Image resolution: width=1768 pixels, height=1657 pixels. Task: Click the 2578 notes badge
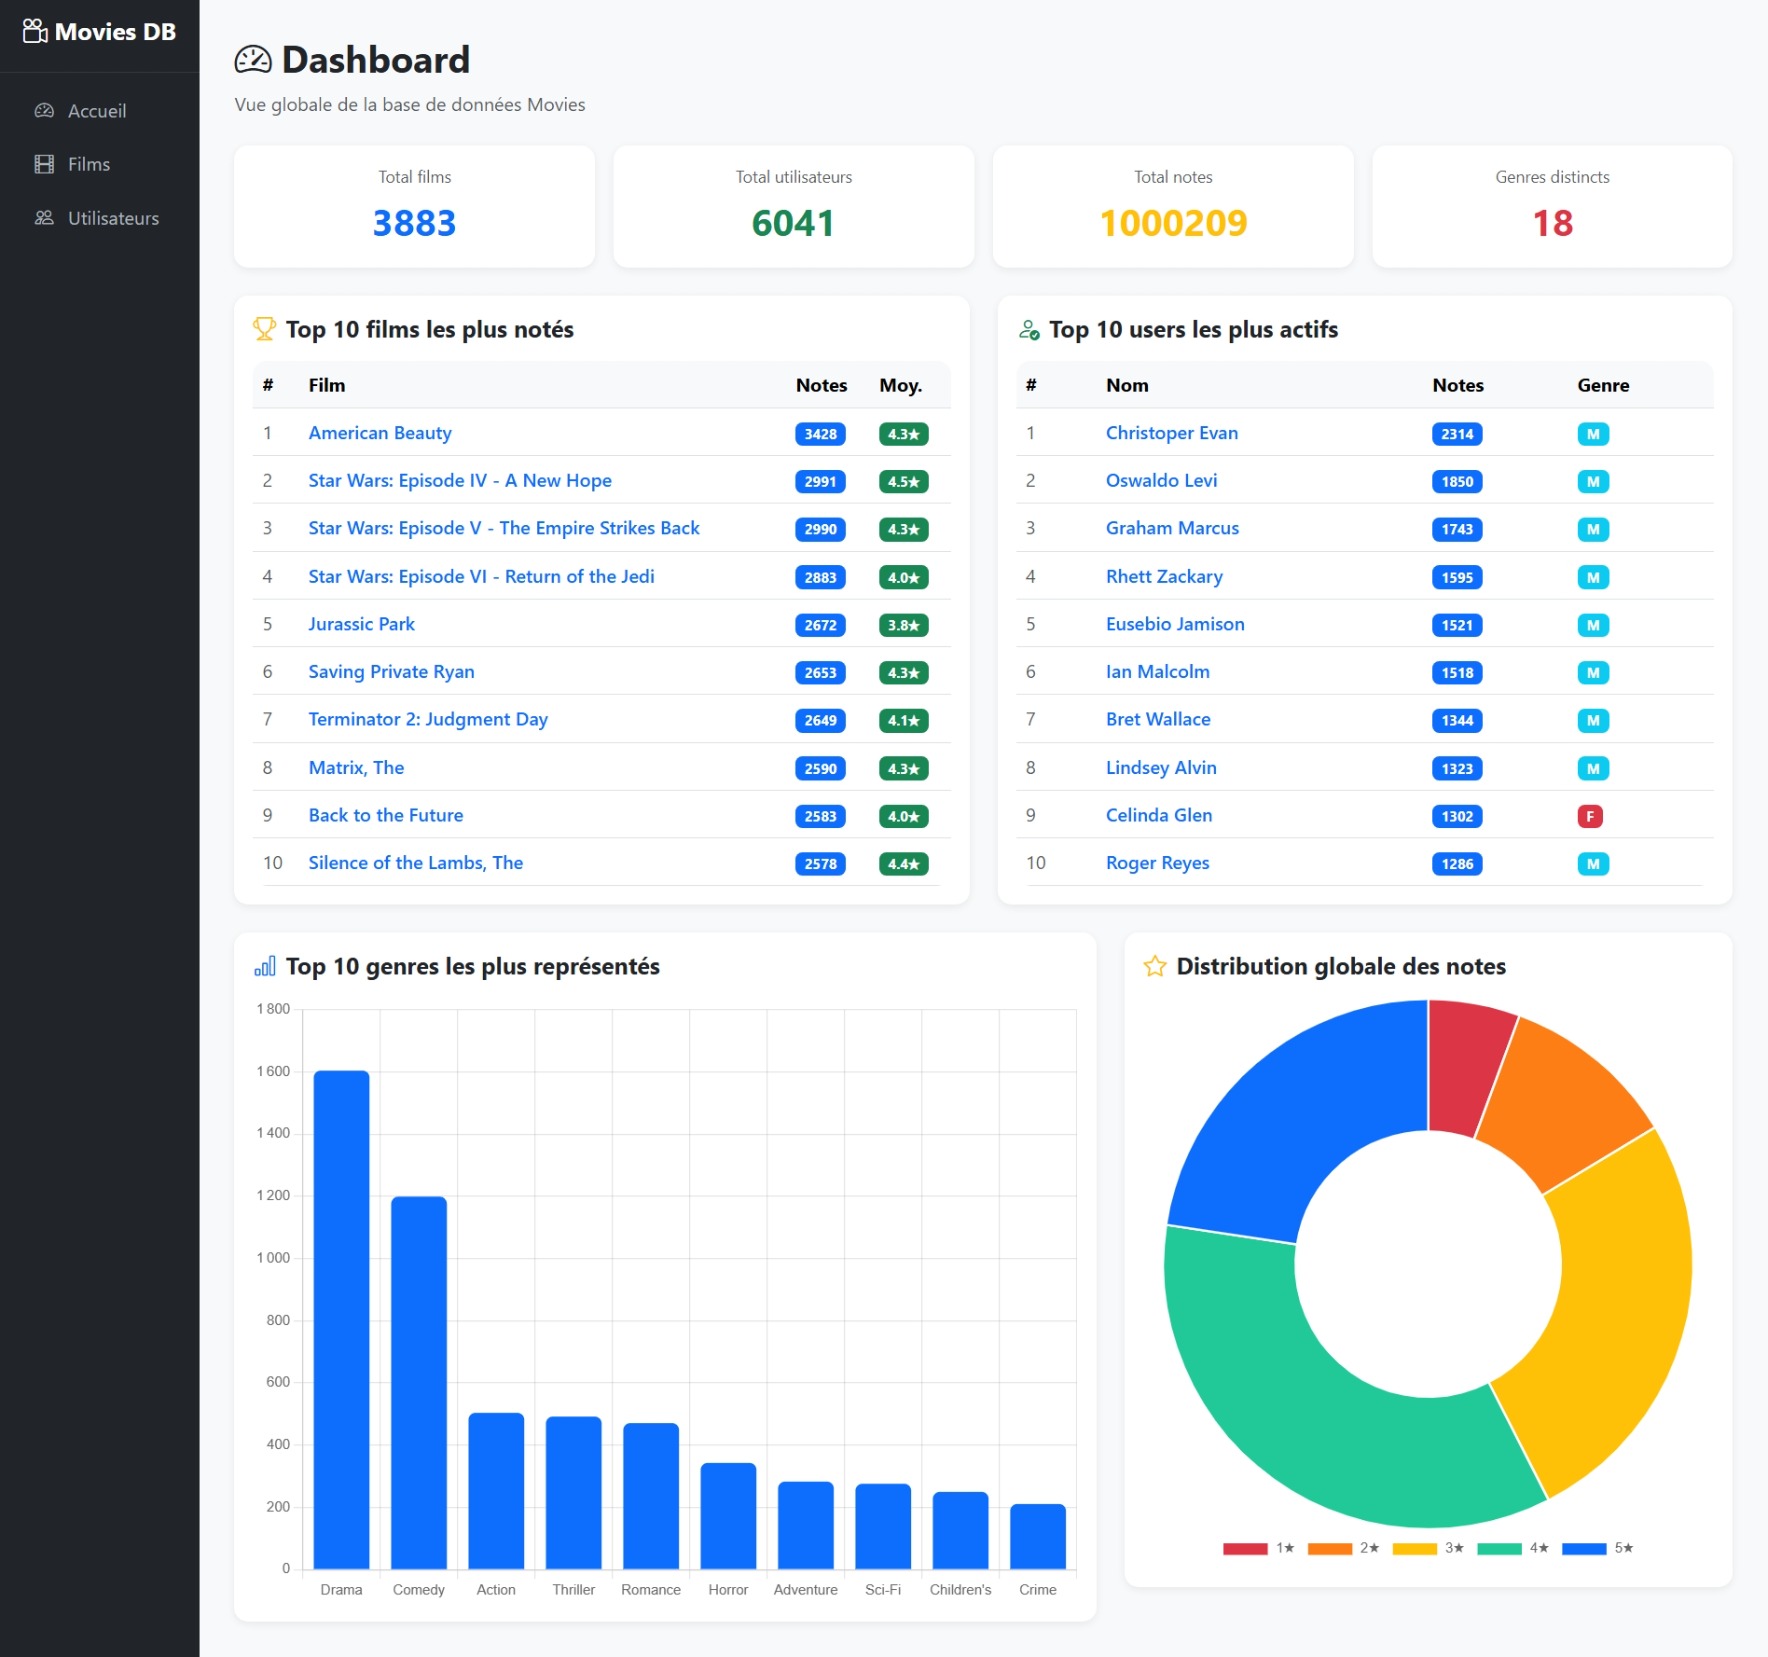820,864
